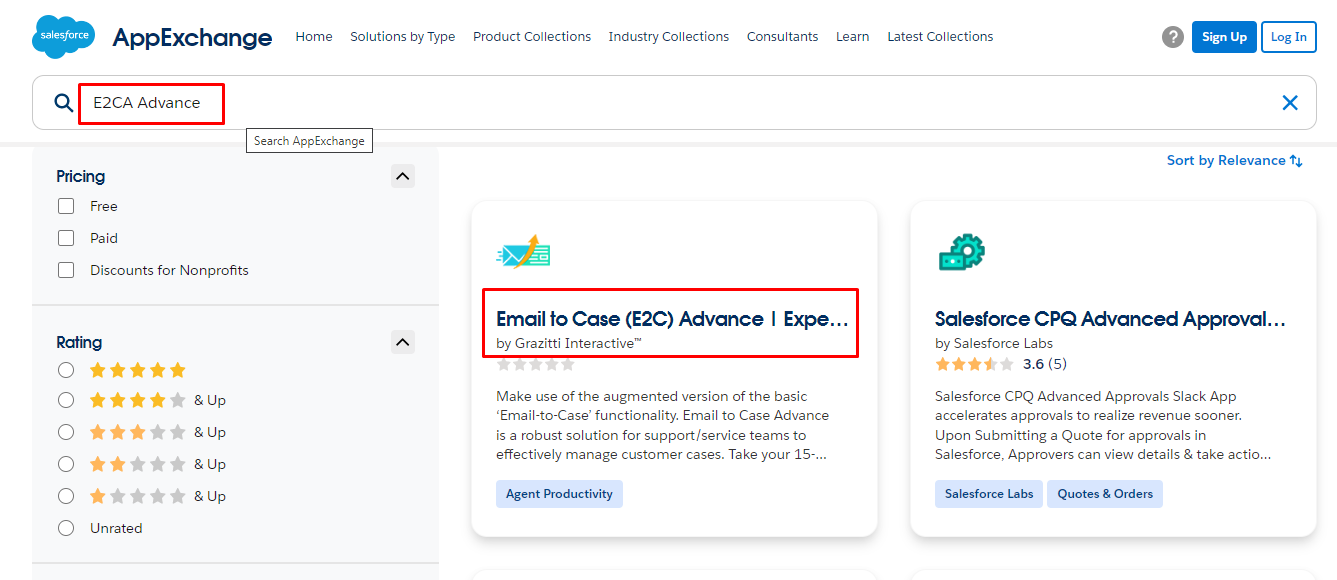The width and height of the screenshot is (1337, 580).
Task: Clear the search with the X icon
Action: pos(1290,102)
